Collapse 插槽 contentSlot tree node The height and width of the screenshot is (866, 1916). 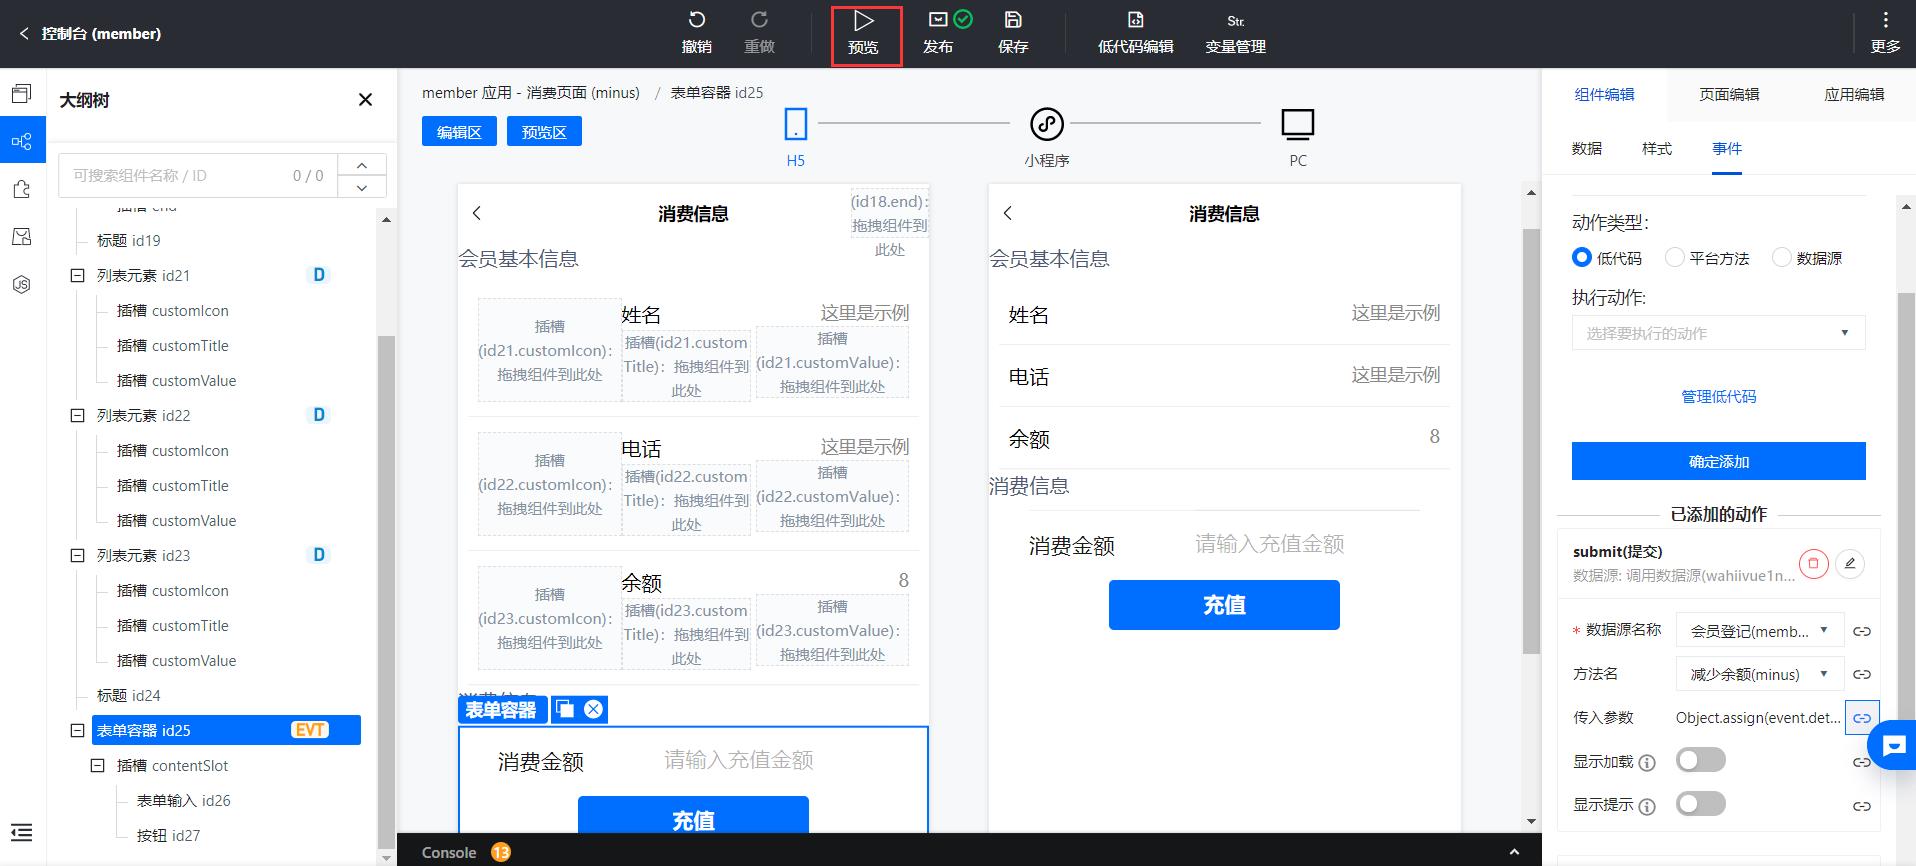(97, 765)
